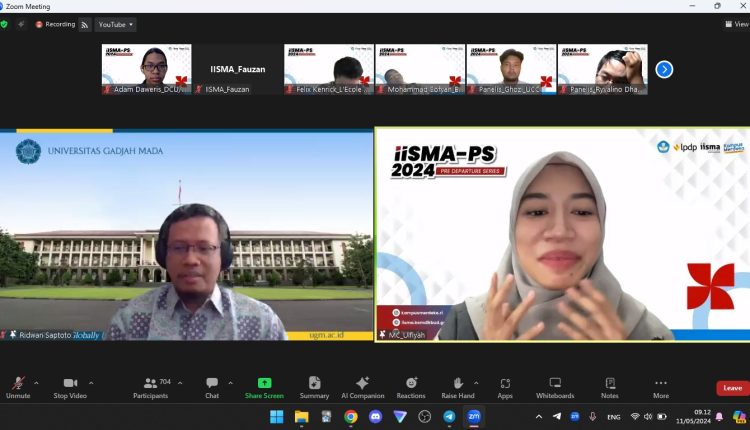Open Whiteboards
Image resolution: width=750 pixels, height=430 pixels.
555,388
